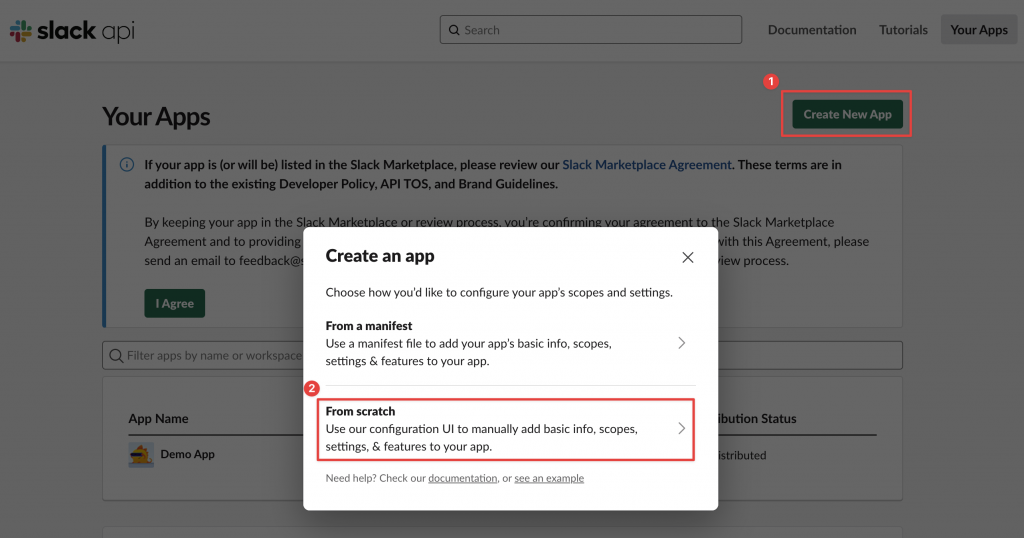Open the documentation help link
This screenshot has height=538, width=1024.
pos(462,479)
